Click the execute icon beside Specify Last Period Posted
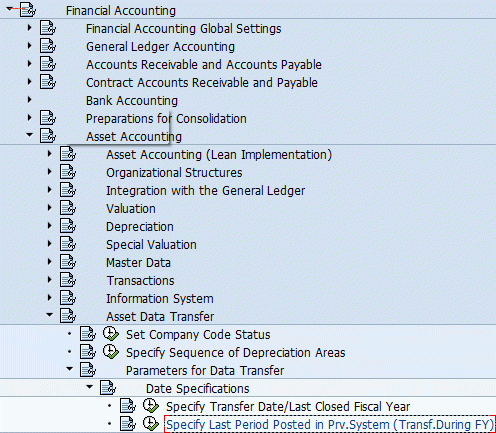The image size is (496, 433). pyautogui.click(x=151, y=424)
